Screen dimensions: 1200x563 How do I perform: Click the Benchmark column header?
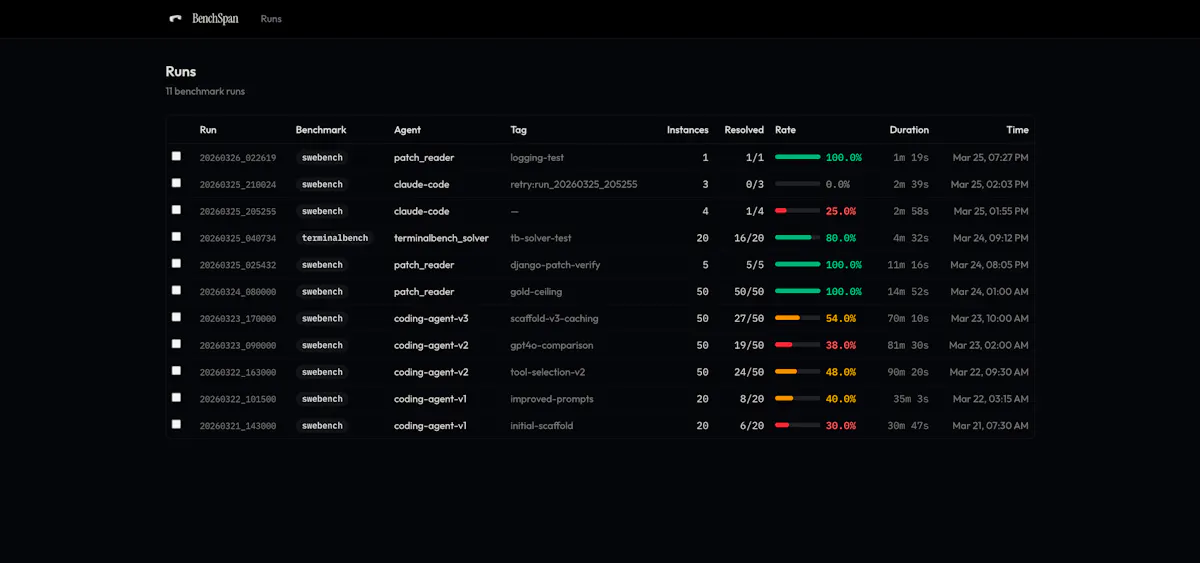tap(321, 130)
